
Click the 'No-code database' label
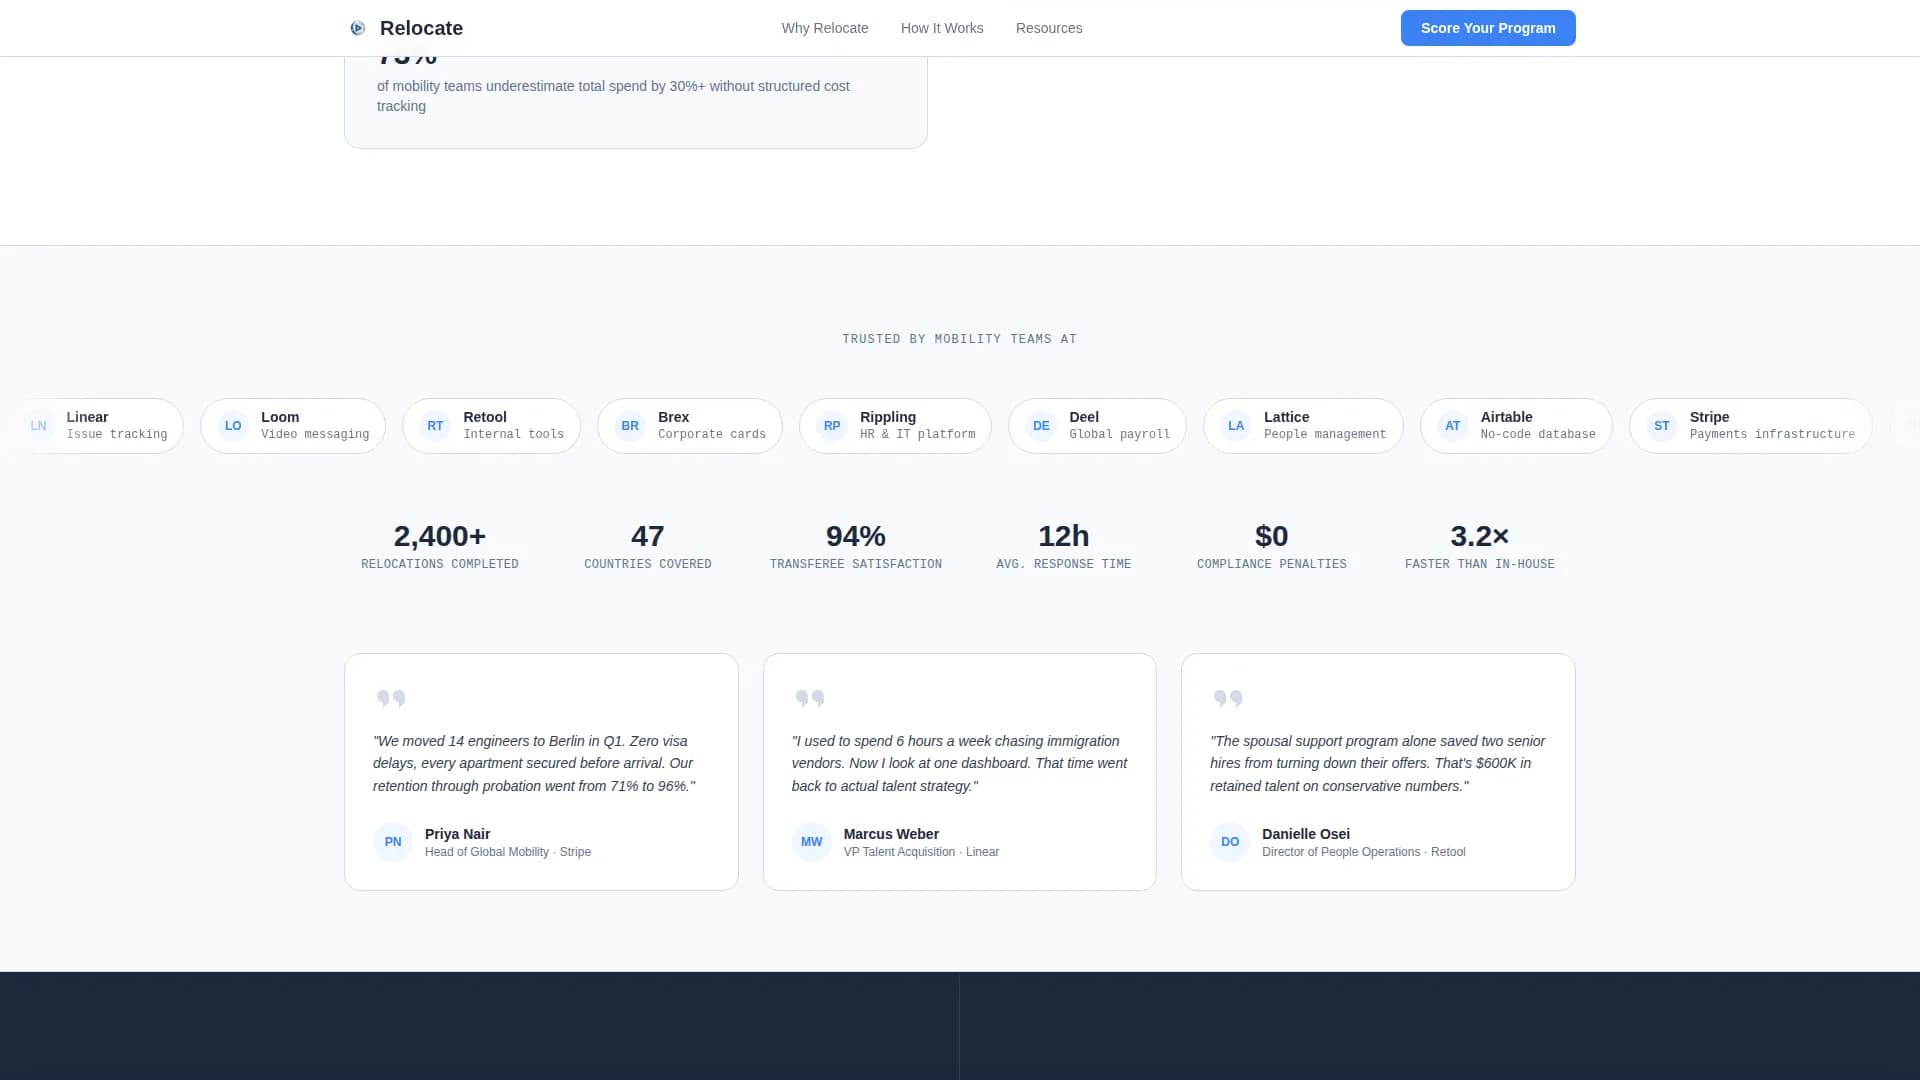coord(1538,434)
